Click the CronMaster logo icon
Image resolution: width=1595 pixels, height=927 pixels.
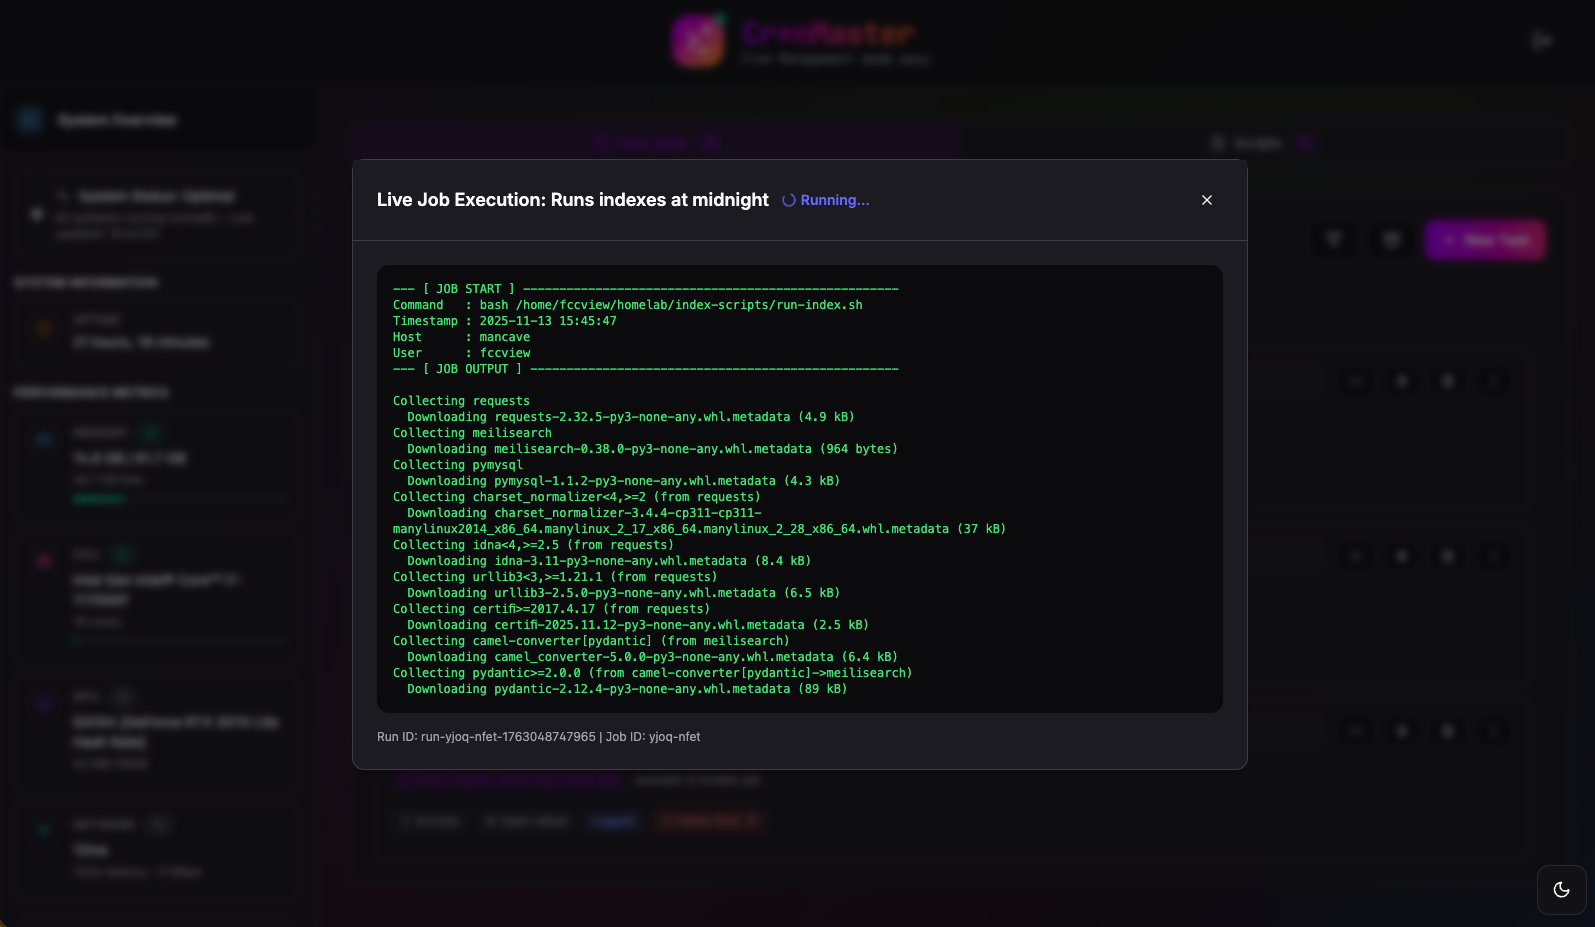[698, 41]
